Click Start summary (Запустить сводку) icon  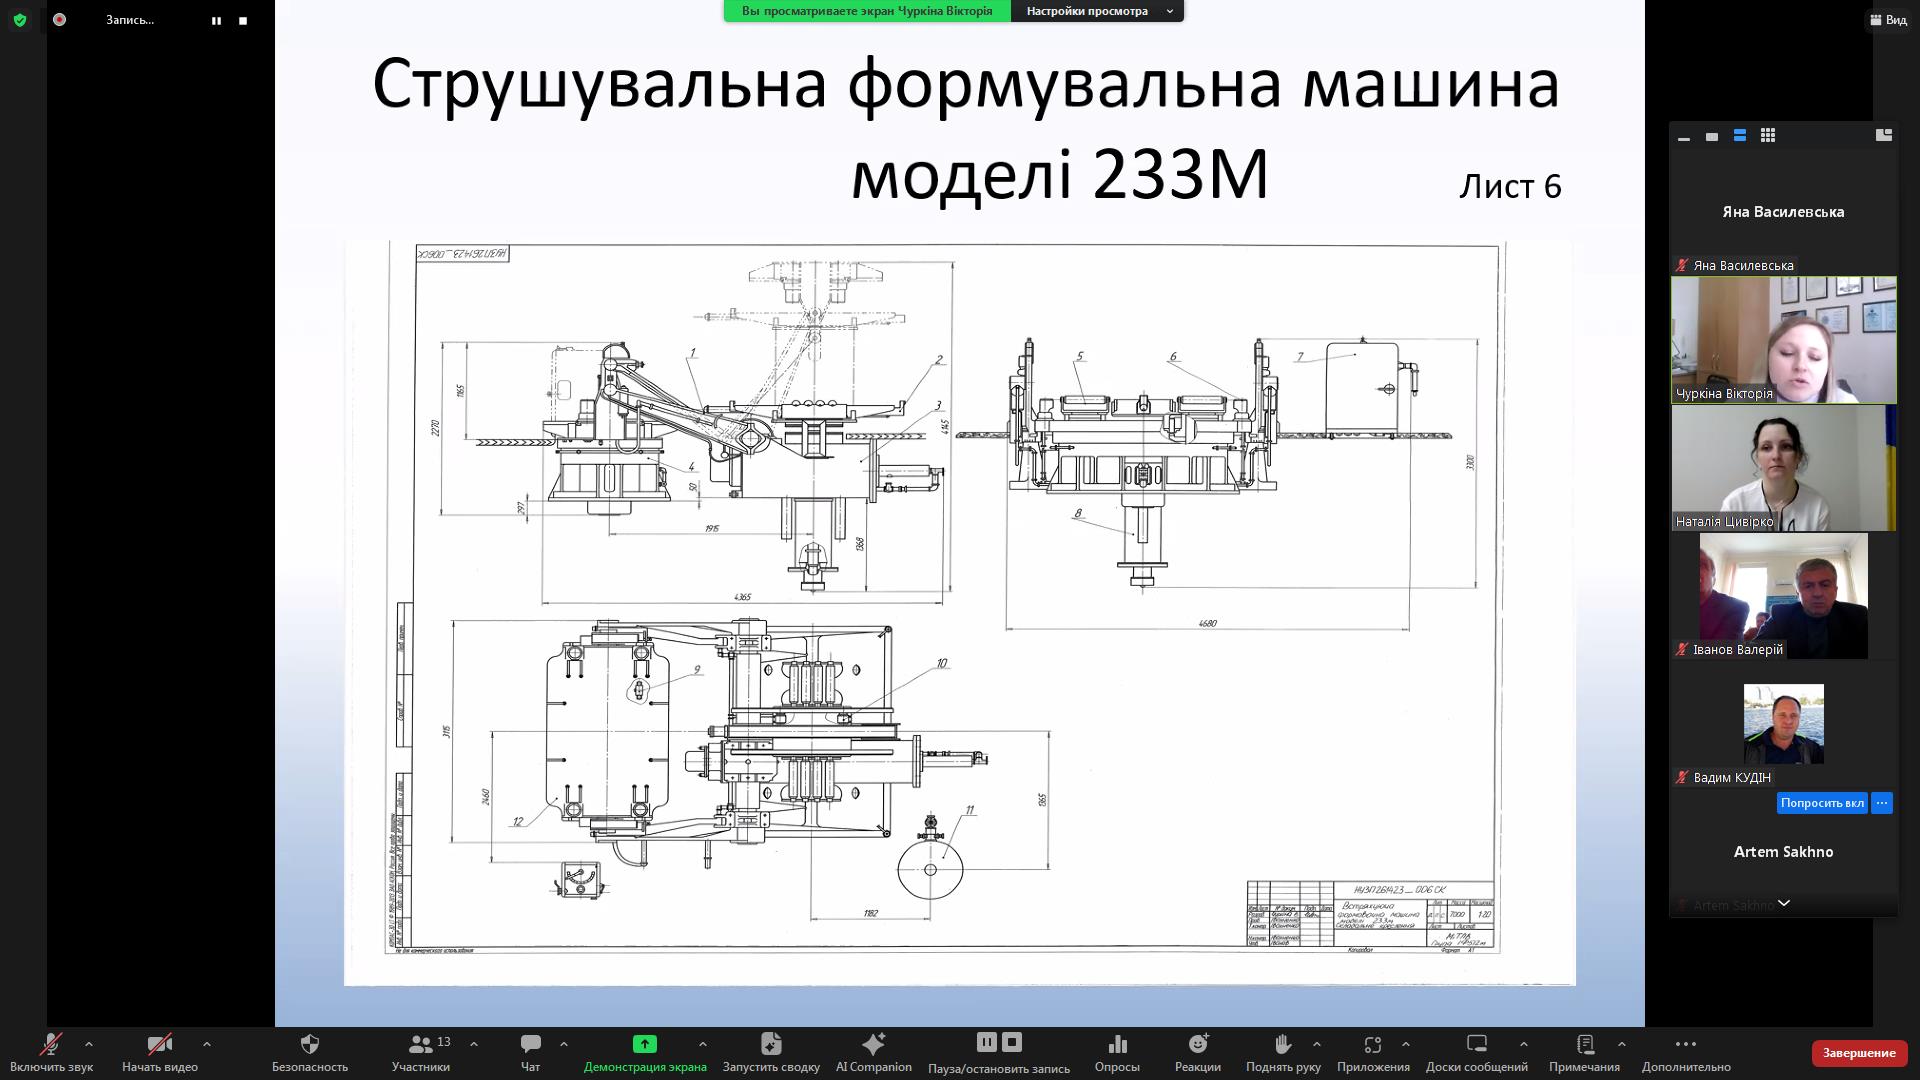tap(771, 1045)
